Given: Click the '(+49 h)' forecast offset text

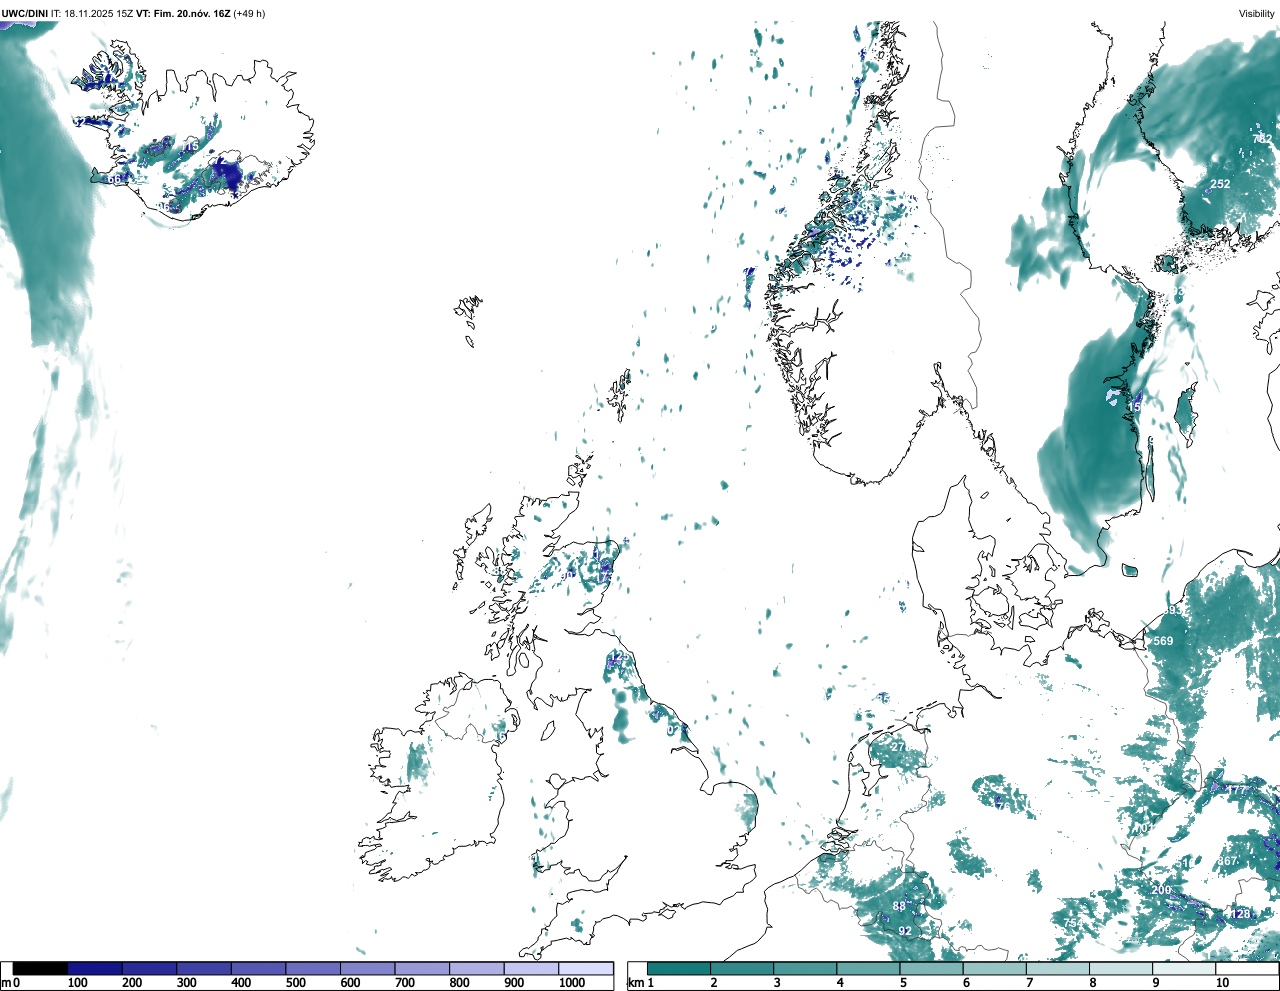Looking at the screenshot, I should 249,14.
